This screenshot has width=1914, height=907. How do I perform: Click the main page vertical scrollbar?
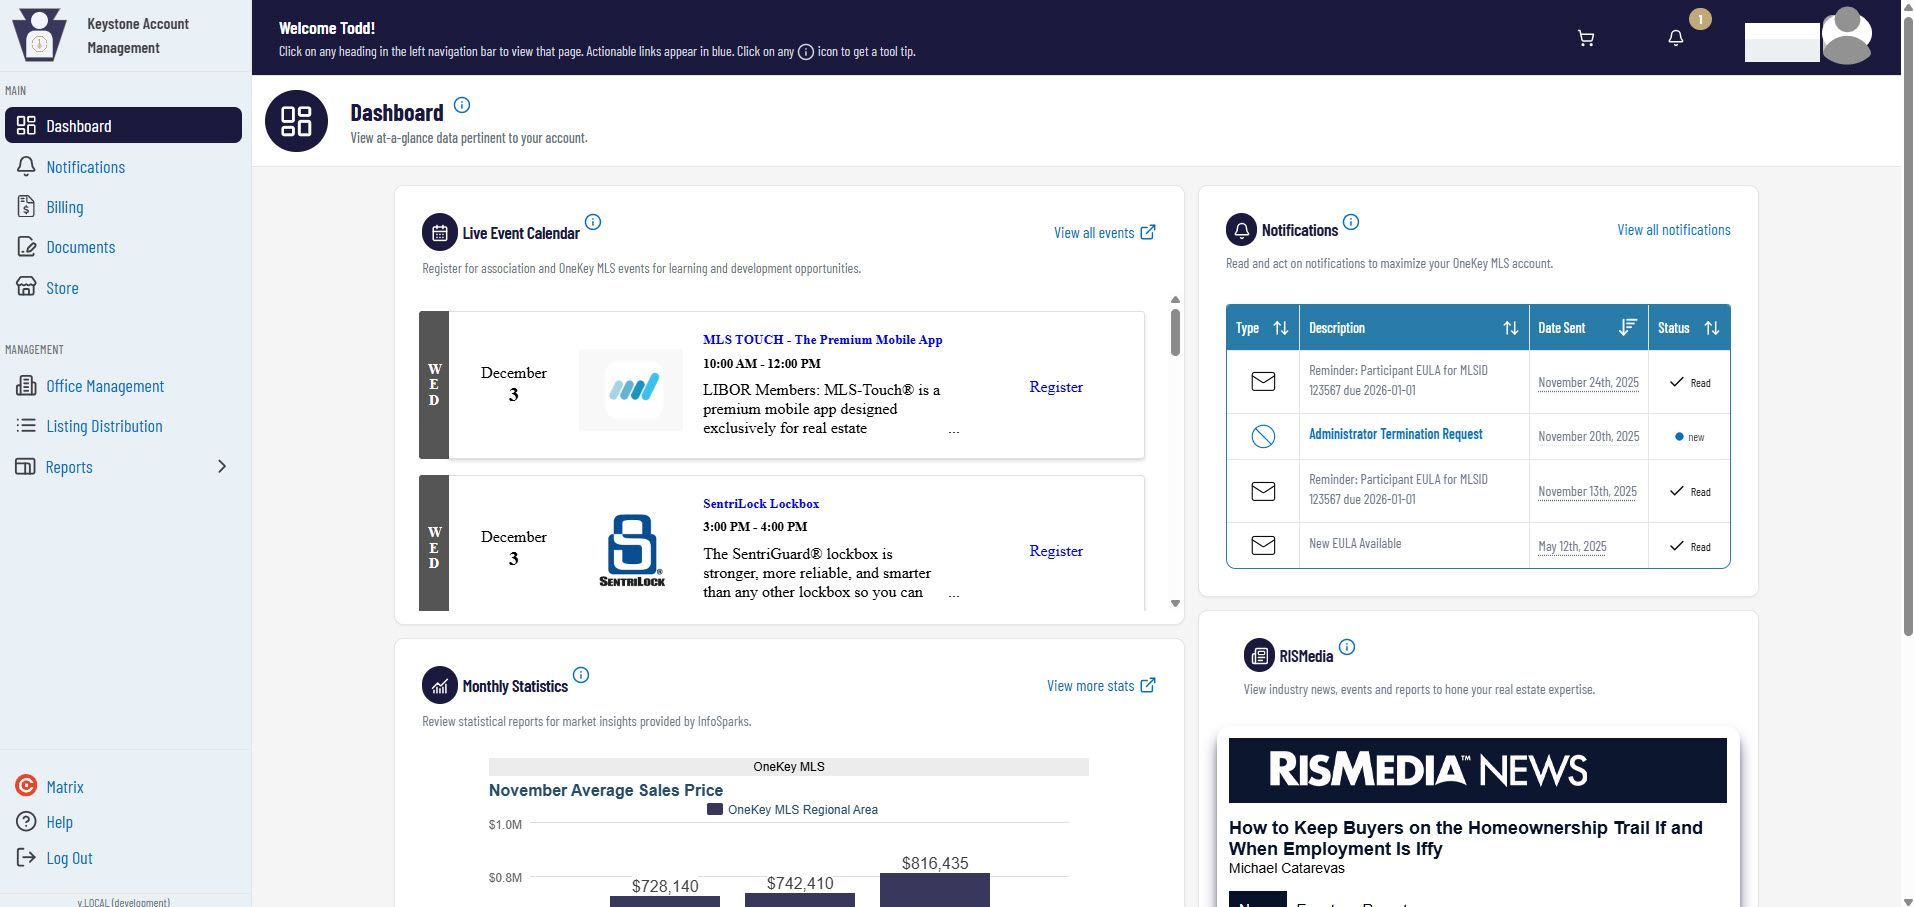click(1907, 325)
